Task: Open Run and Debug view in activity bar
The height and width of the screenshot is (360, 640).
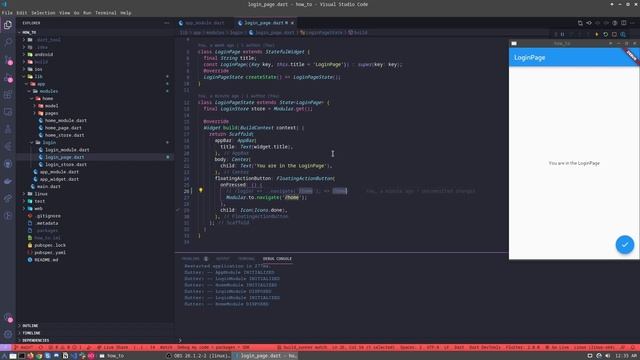Action: (8, 78)
